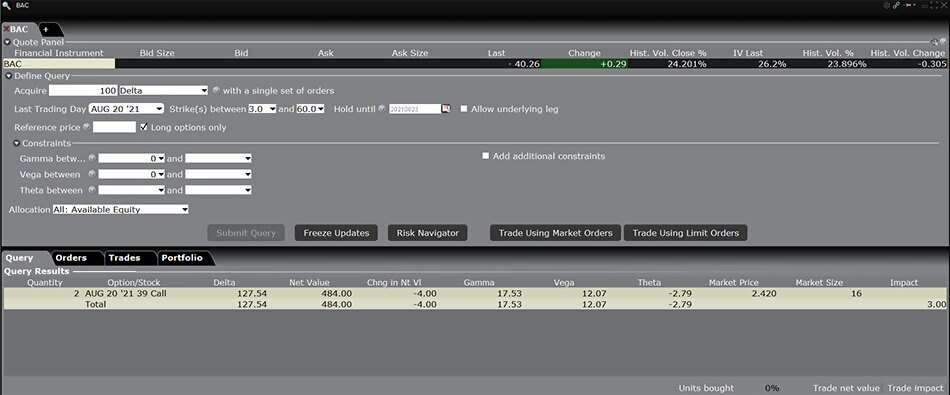
Task: Click the Reference price input field
Action: click(115, 127)
